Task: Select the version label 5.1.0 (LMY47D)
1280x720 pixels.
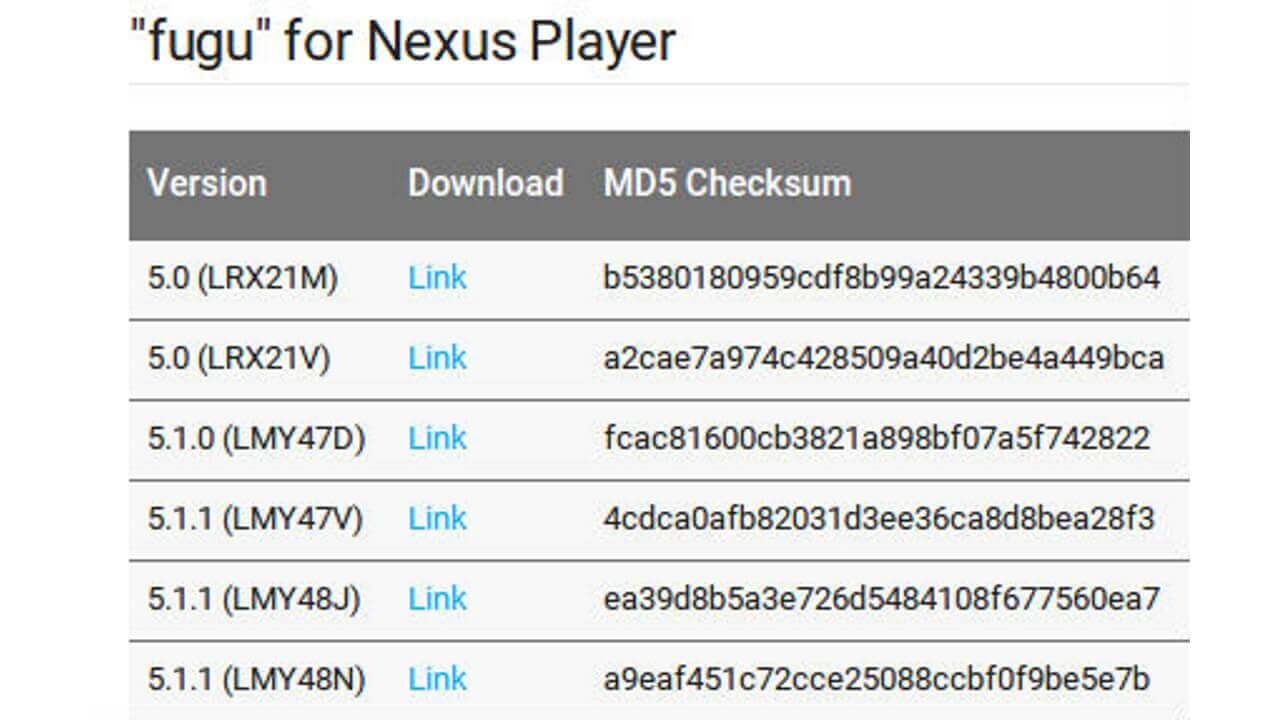Action: [x=235, y=438]
